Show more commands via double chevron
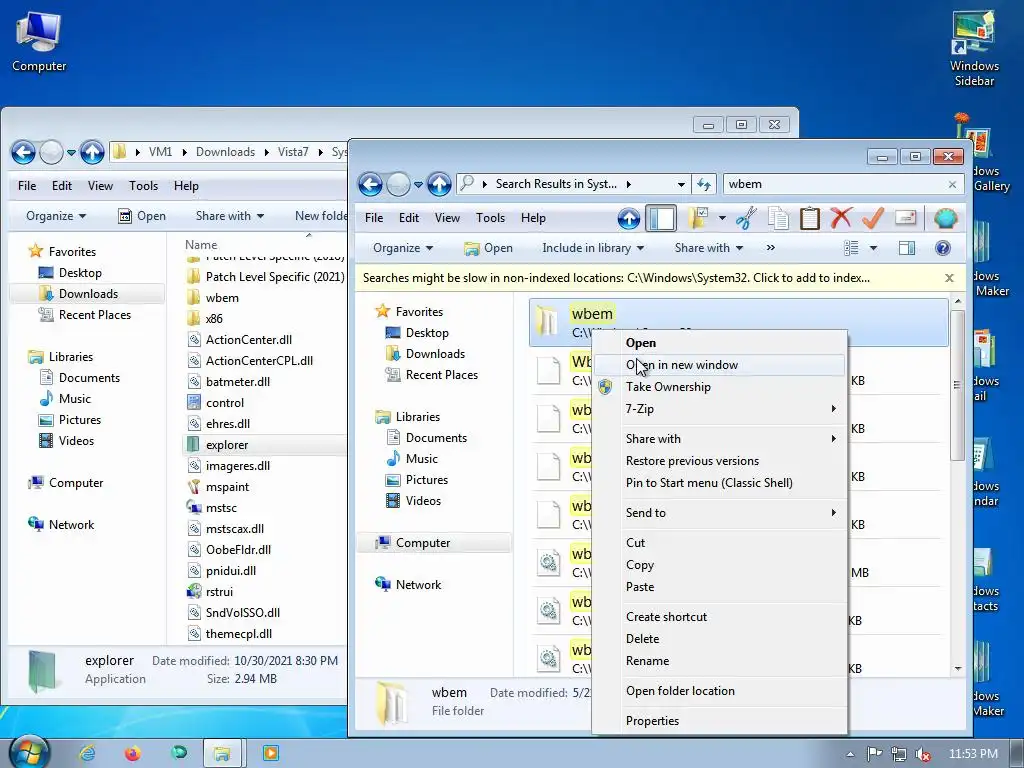1024x768 pixels. (x=771, y=248)
